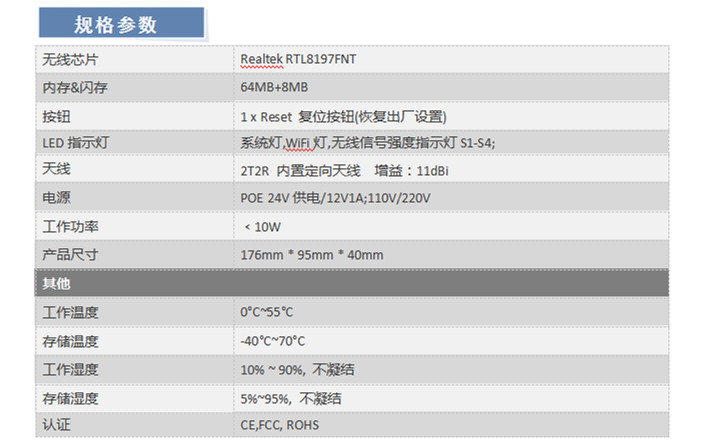716x448 pixels.
Task: Click the 176mm * 95mm * 40mm dimensions
Action: tap(312, 255)
